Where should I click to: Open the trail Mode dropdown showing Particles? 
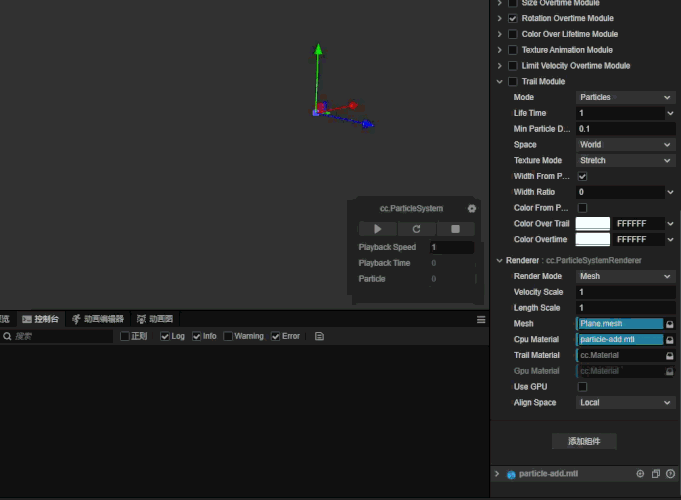(625, 97)
